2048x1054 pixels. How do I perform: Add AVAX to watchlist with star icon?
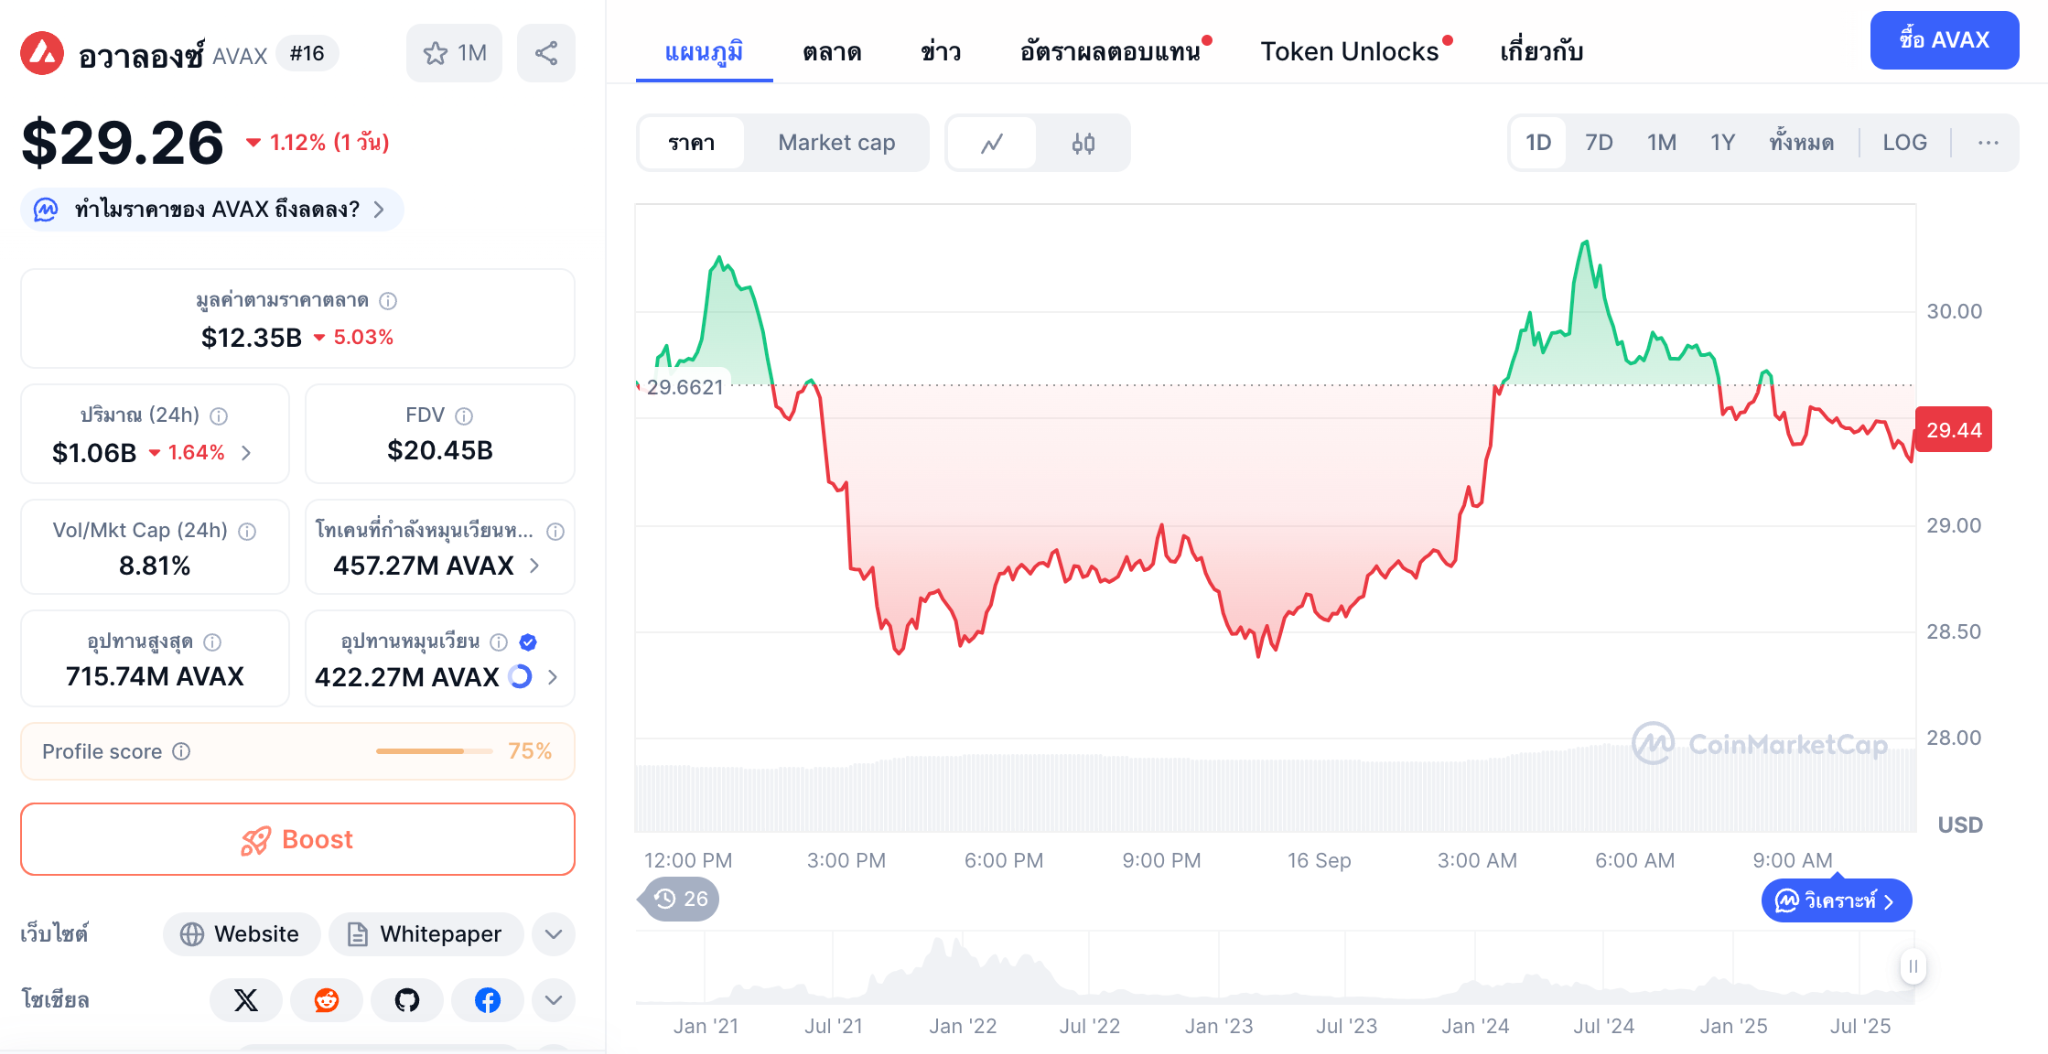(x=454, y=53)
